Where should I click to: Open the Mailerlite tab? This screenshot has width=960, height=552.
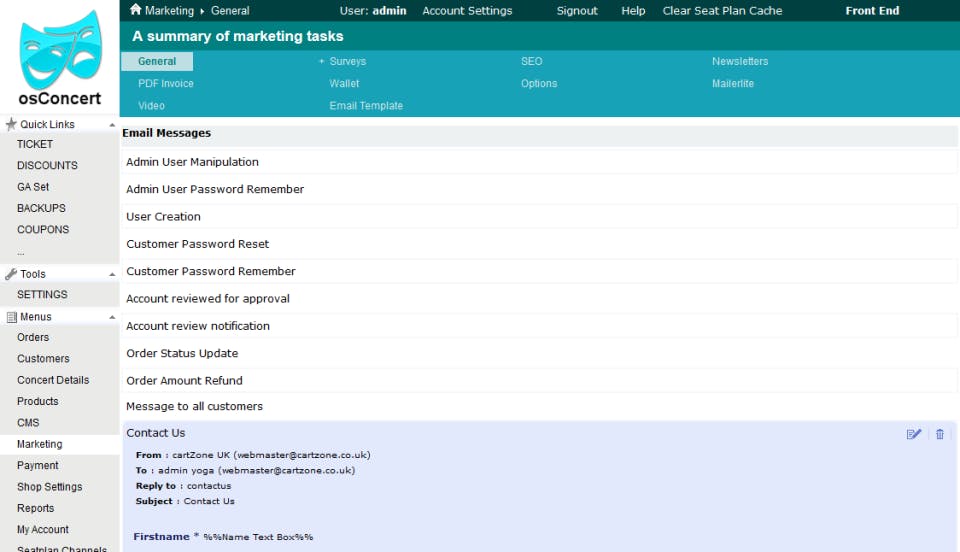(732, 83)
